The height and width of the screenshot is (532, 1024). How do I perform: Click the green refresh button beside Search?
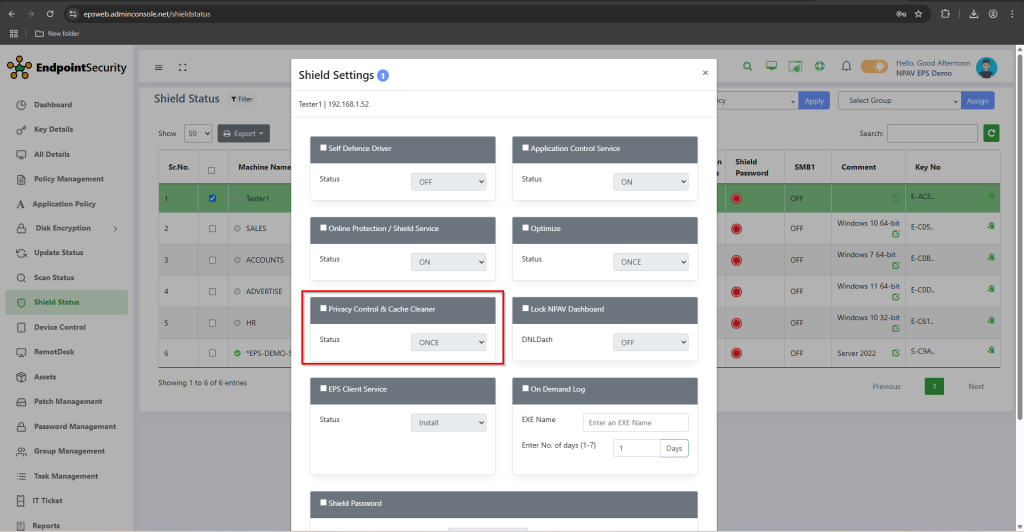point(991,133)
